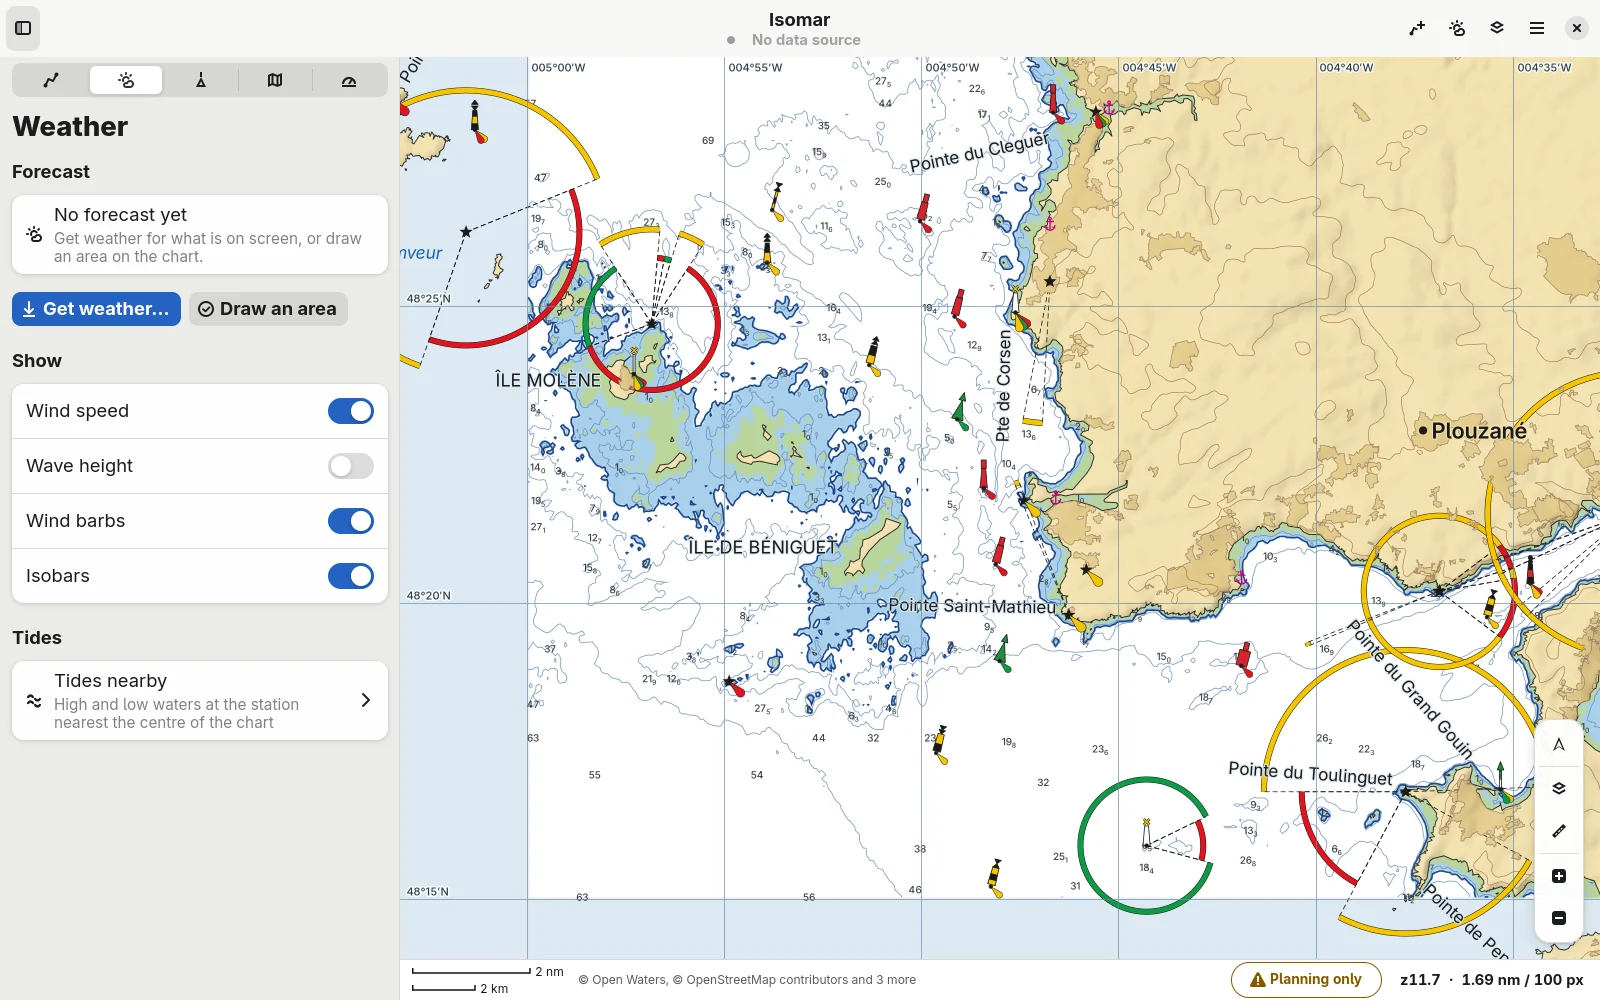The width and height of the screenshot is (1600, 1000).
Task: Click the 48°20'N latitude label
Action: click(x=429, y=596)
